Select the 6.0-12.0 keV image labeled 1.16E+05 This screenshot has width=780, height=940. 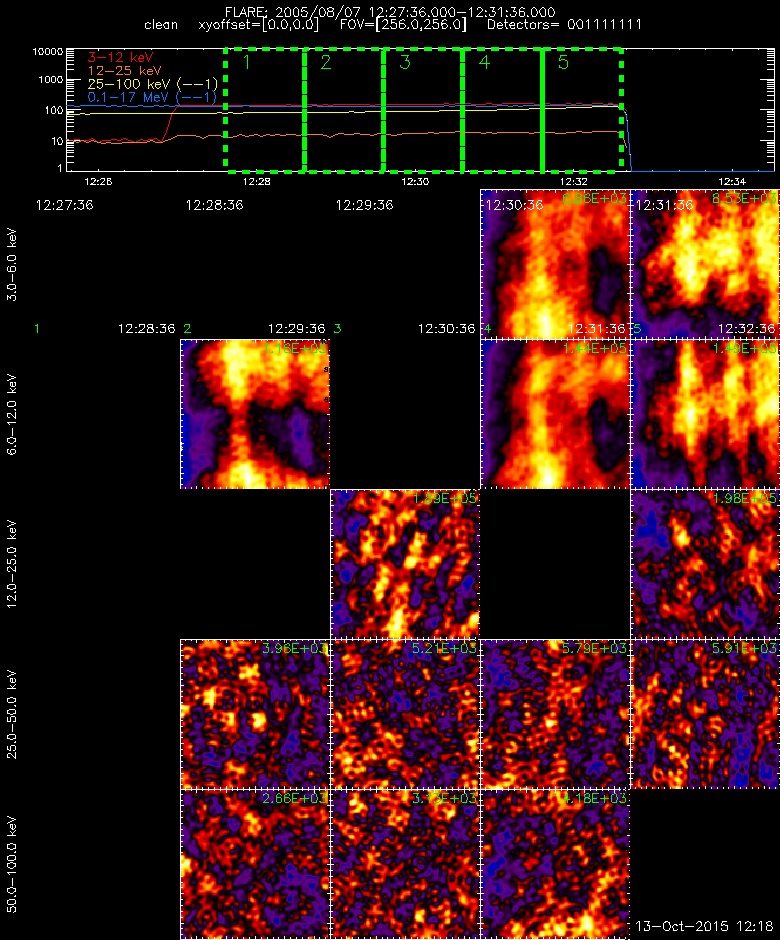coord(255,414)
